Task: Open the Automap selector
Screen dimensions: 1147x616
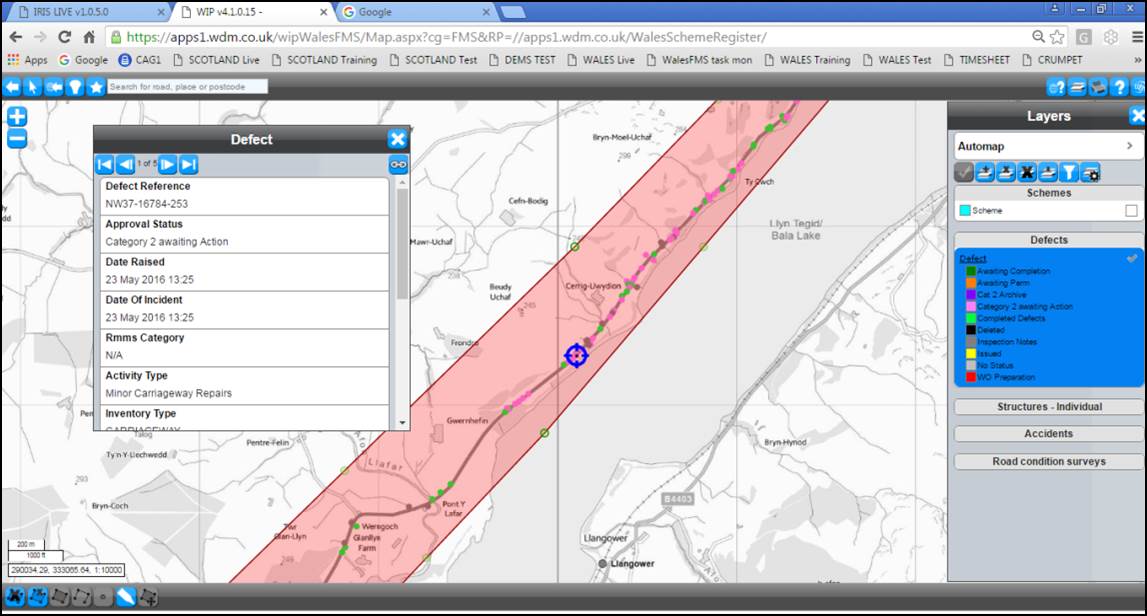Action: coord(1046,146)
